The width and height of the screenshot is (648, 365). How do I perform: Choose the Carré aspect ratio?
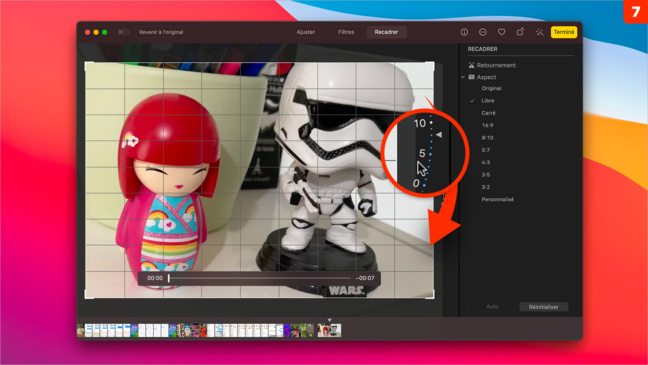click(488, 113)
